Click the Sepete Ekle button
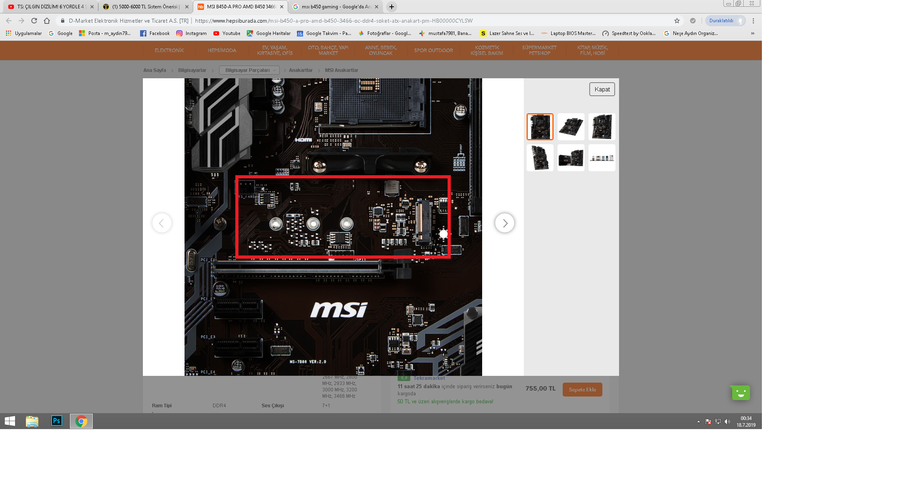Viewport: 900px width, 503px height. (x=582, y=389)
